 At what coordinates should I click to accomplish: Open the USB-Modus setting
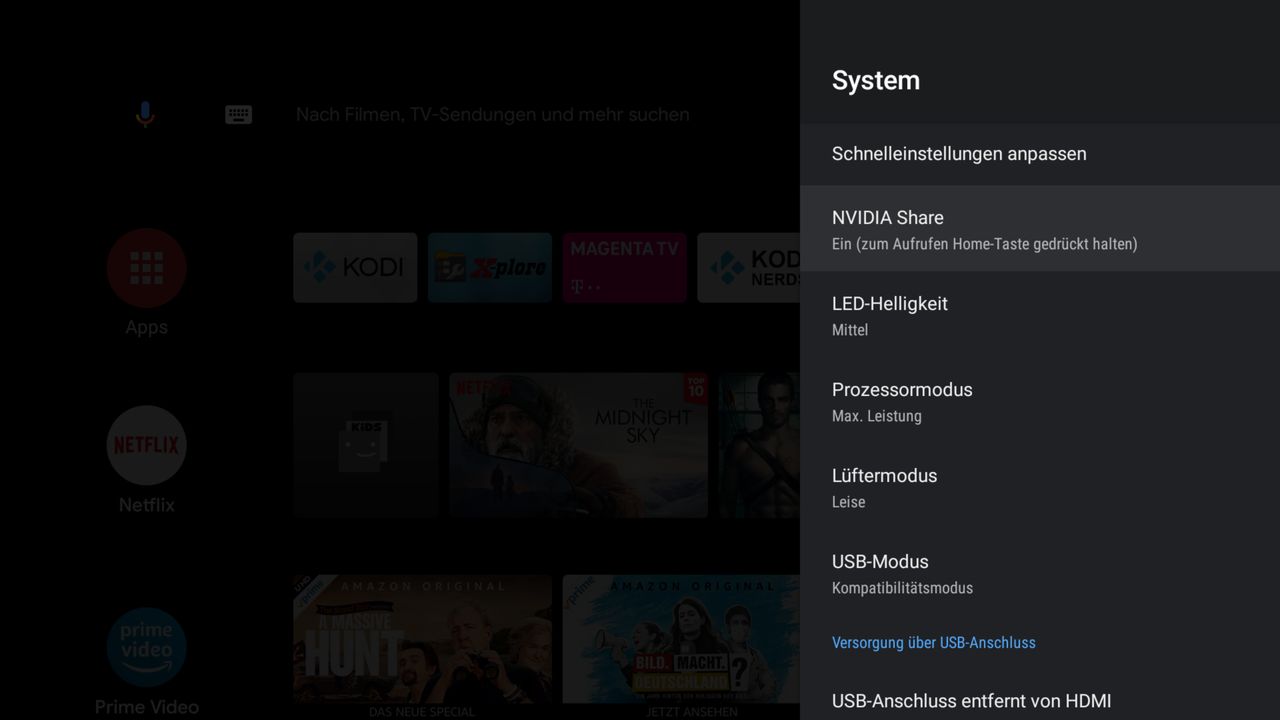(x=1040, y=573)
